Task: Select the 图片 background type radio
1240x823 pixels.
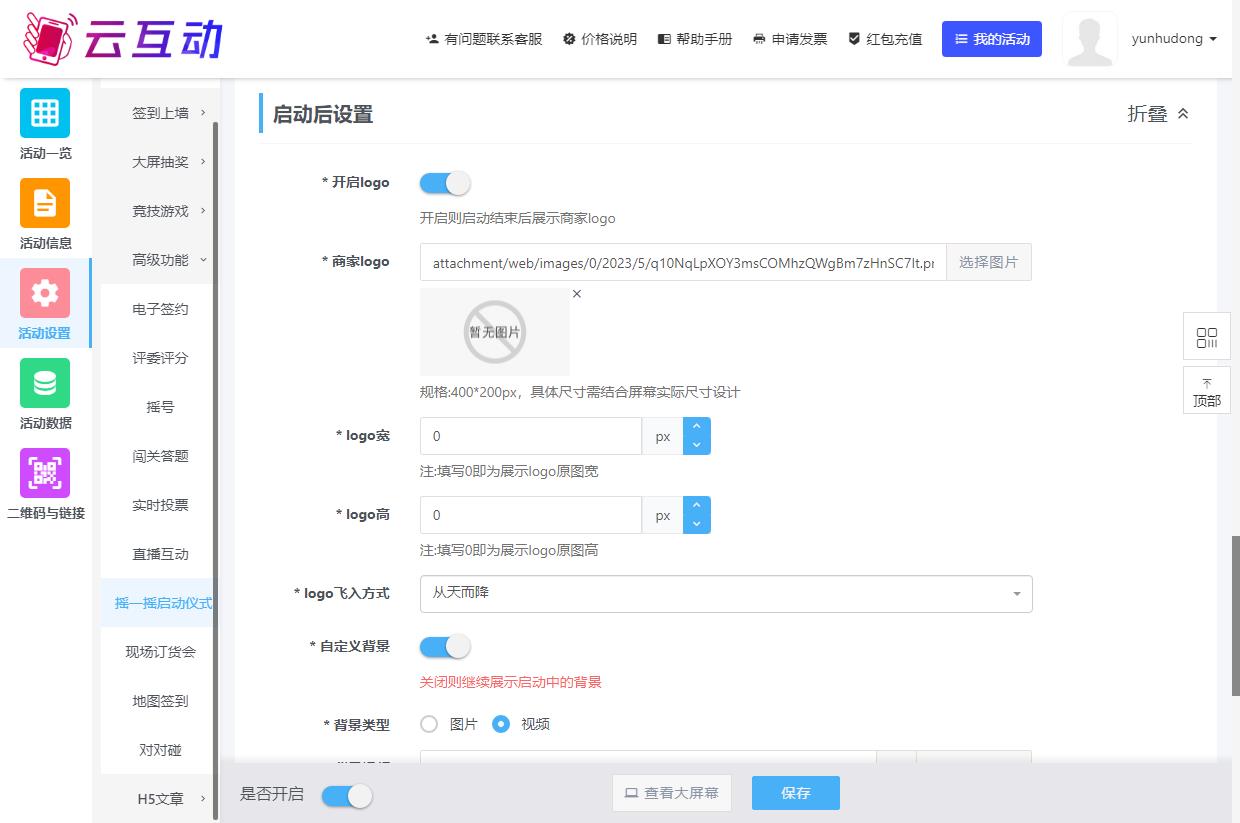Action: coord(430,724)
